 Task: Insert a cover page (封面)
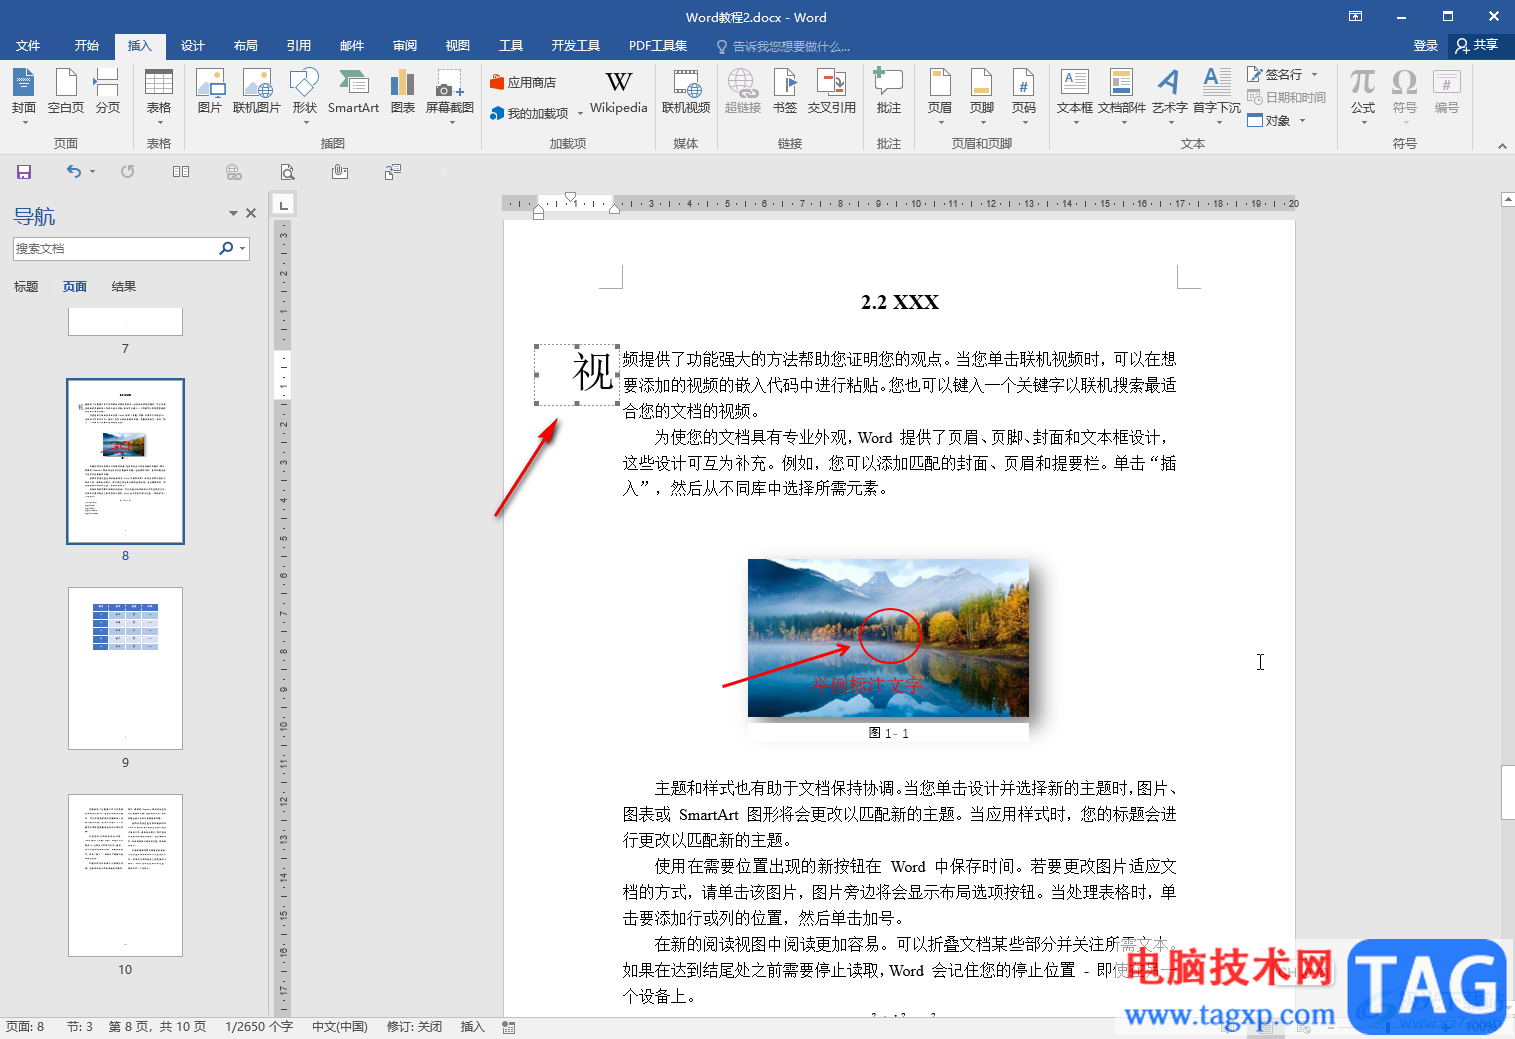(24, 96)
